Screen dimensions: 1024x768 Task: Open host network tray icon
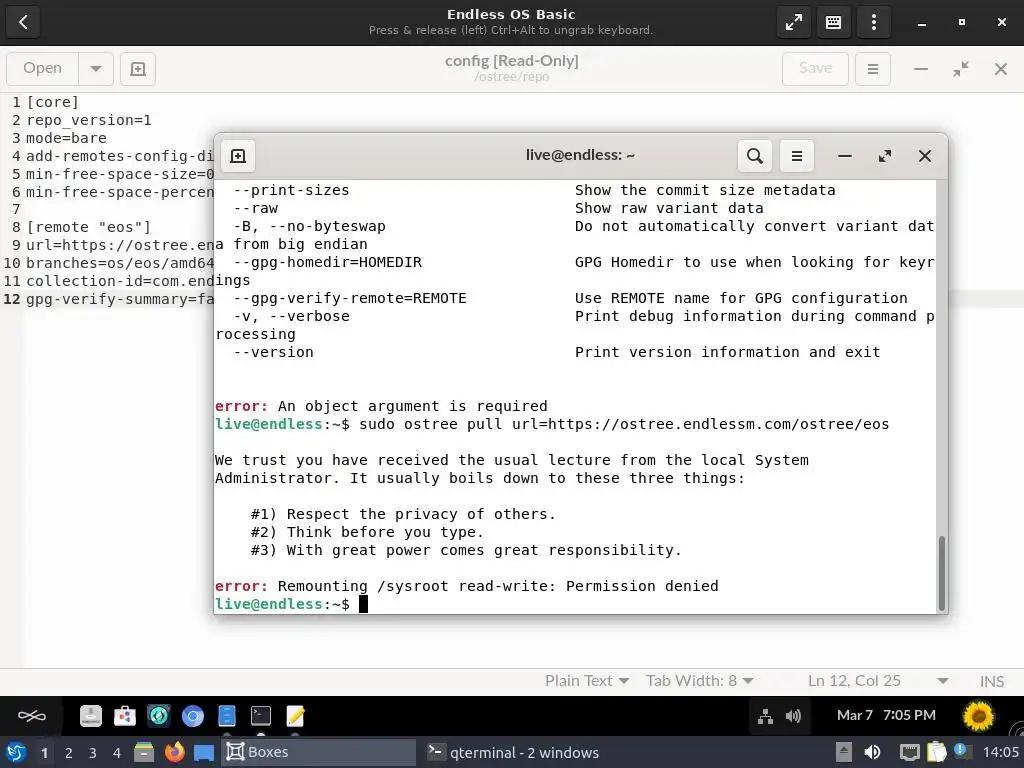pyautogui.click(x=909, y=752)
